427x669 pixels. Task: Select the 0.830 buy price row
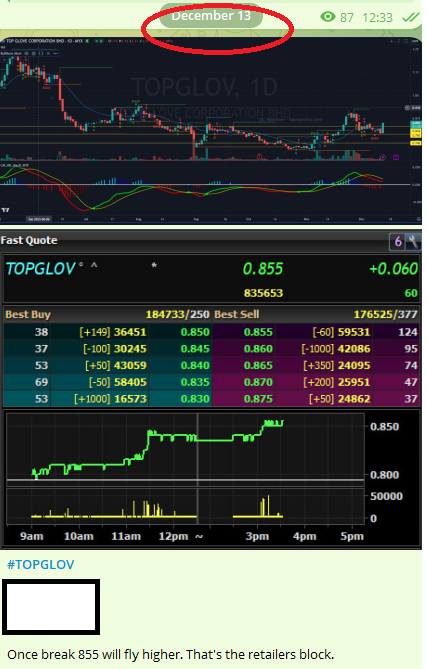pos(107,398)
